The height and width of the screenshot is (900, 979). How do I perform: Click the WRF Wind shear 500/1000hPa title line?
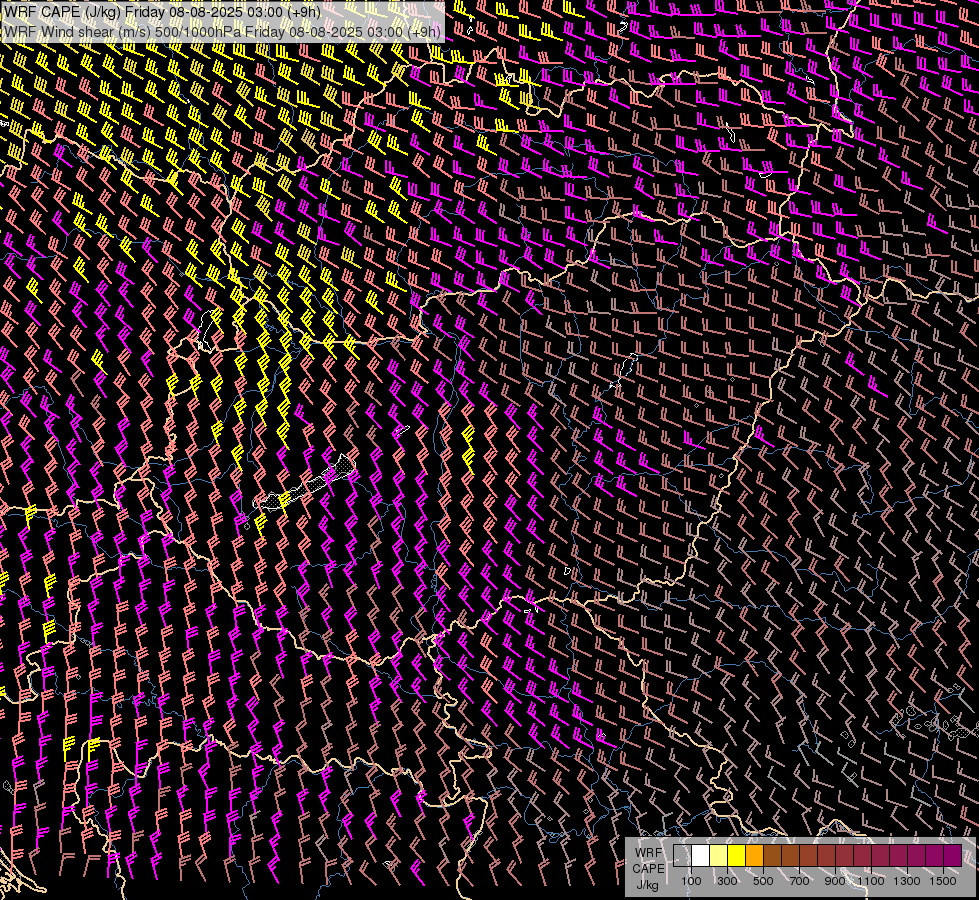(x=222, y=32)
